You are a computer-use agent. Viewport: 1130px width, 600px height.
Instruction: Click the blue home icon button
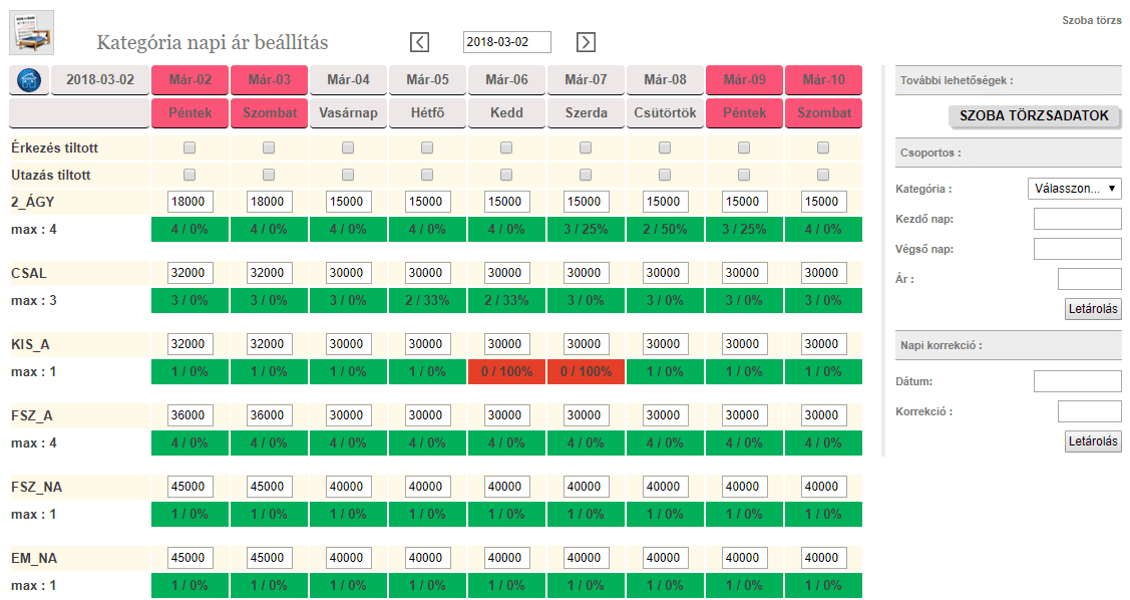pos(29,80)
